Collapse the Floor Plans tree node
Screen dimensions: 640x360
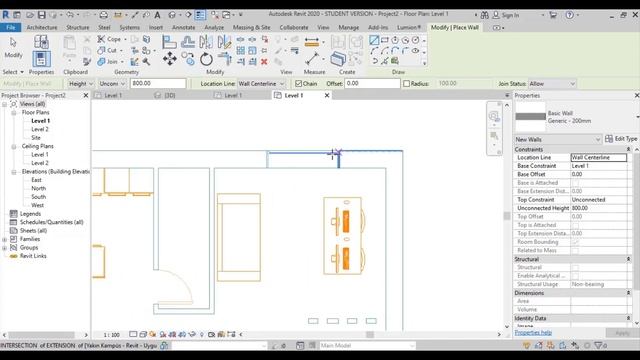(13, 112)
